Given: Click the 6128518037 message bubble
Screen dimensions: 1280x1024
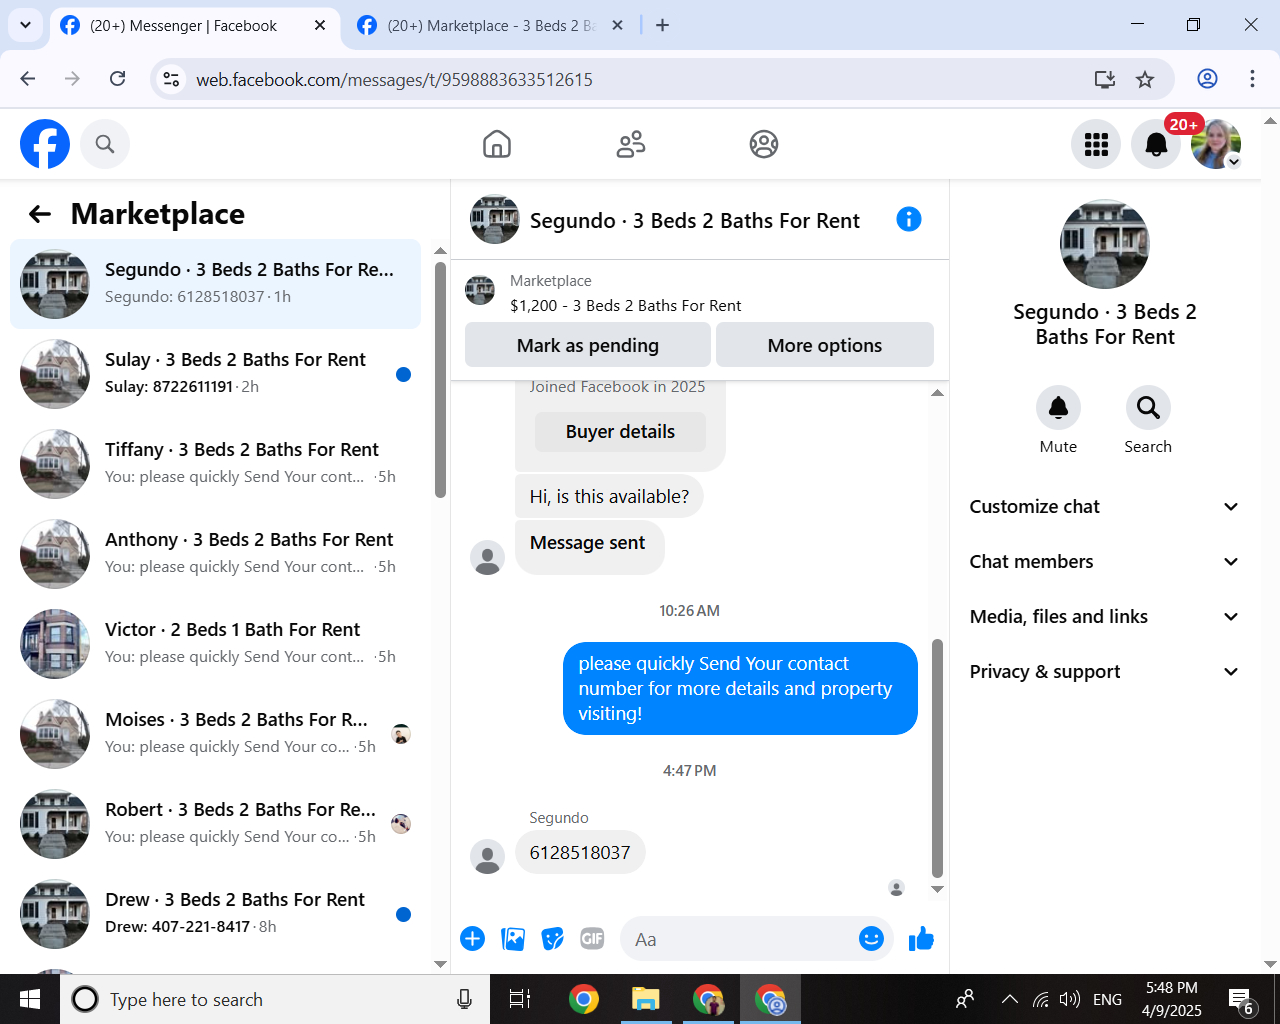Looking at the screenshot, I should [x=580, y=853].
